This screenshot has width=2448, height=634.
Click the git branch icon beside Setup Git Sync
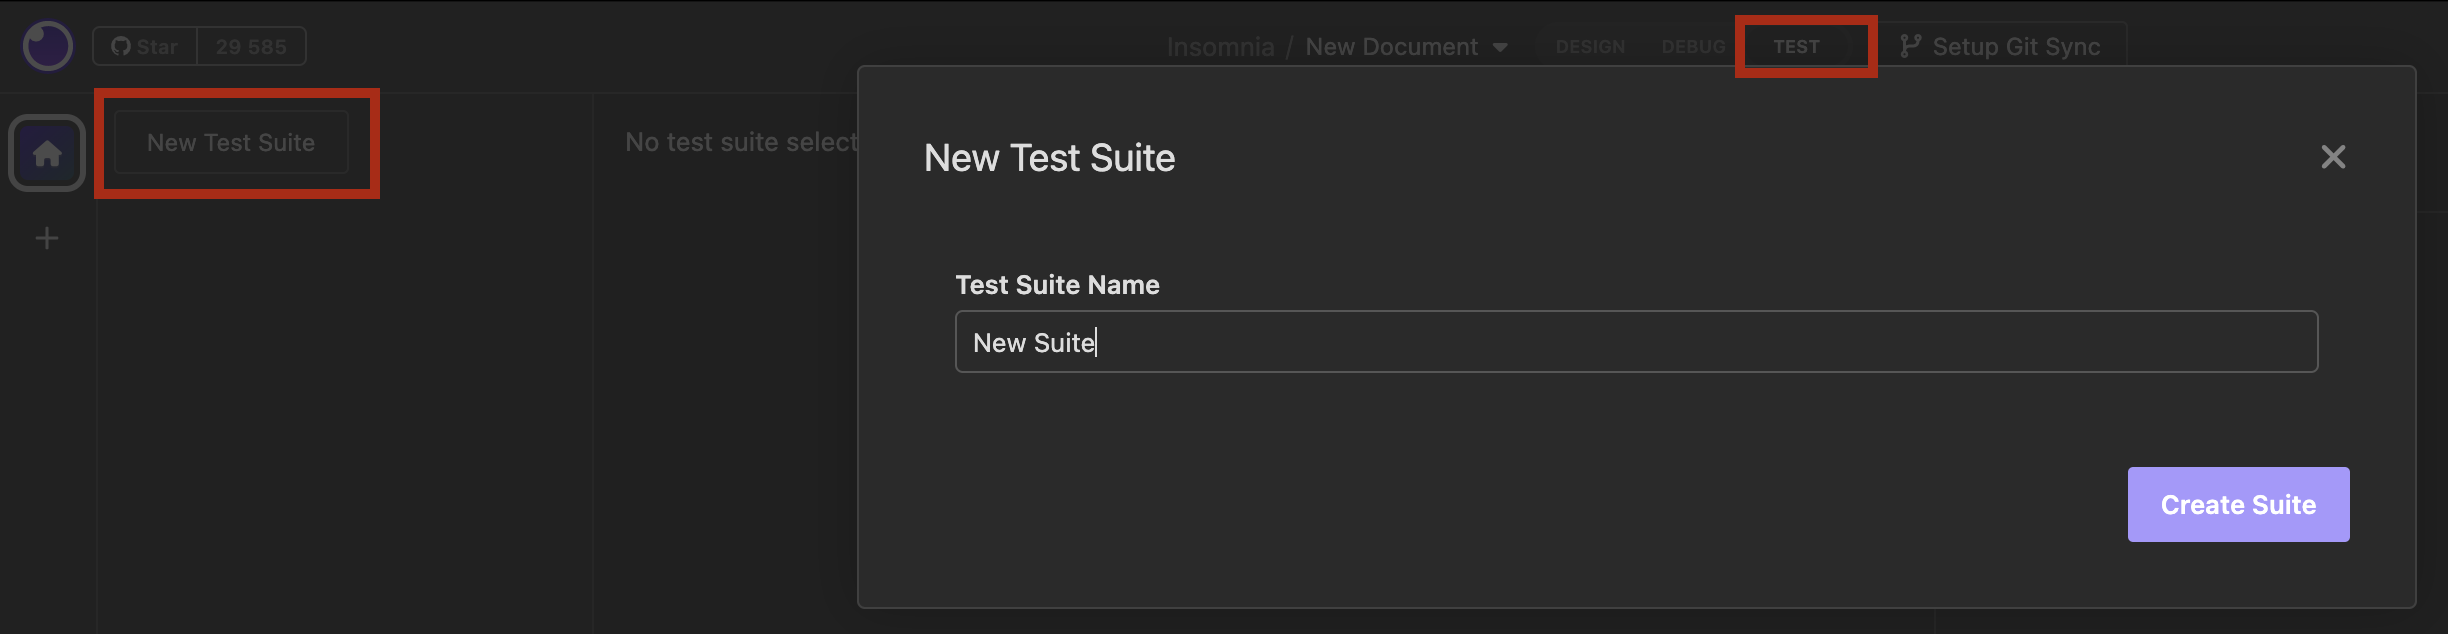(x=1910, y=46)
